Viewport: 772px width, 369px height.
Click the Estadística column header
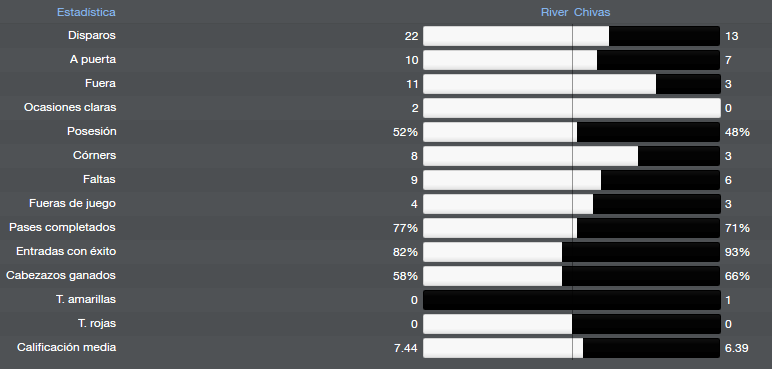pos(86,12)
